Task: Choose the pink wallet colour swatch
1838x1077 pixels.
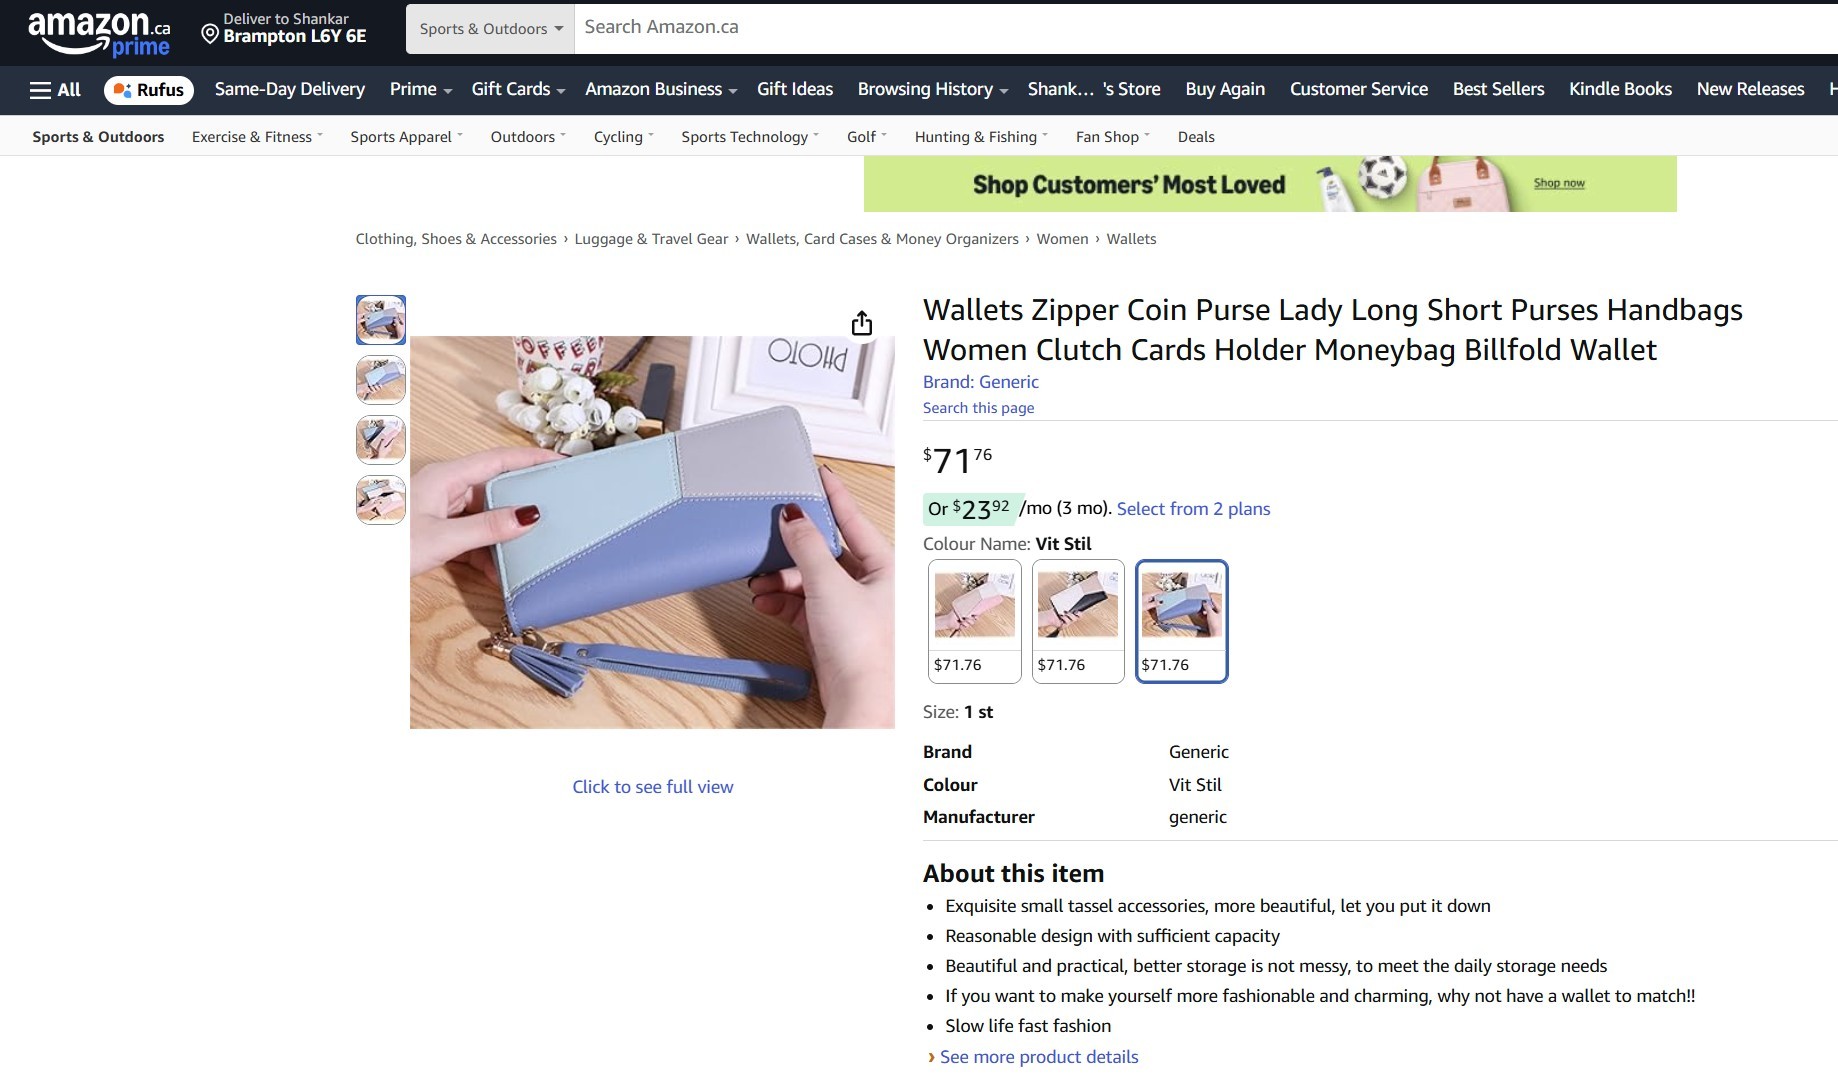Action: (975, 621)
